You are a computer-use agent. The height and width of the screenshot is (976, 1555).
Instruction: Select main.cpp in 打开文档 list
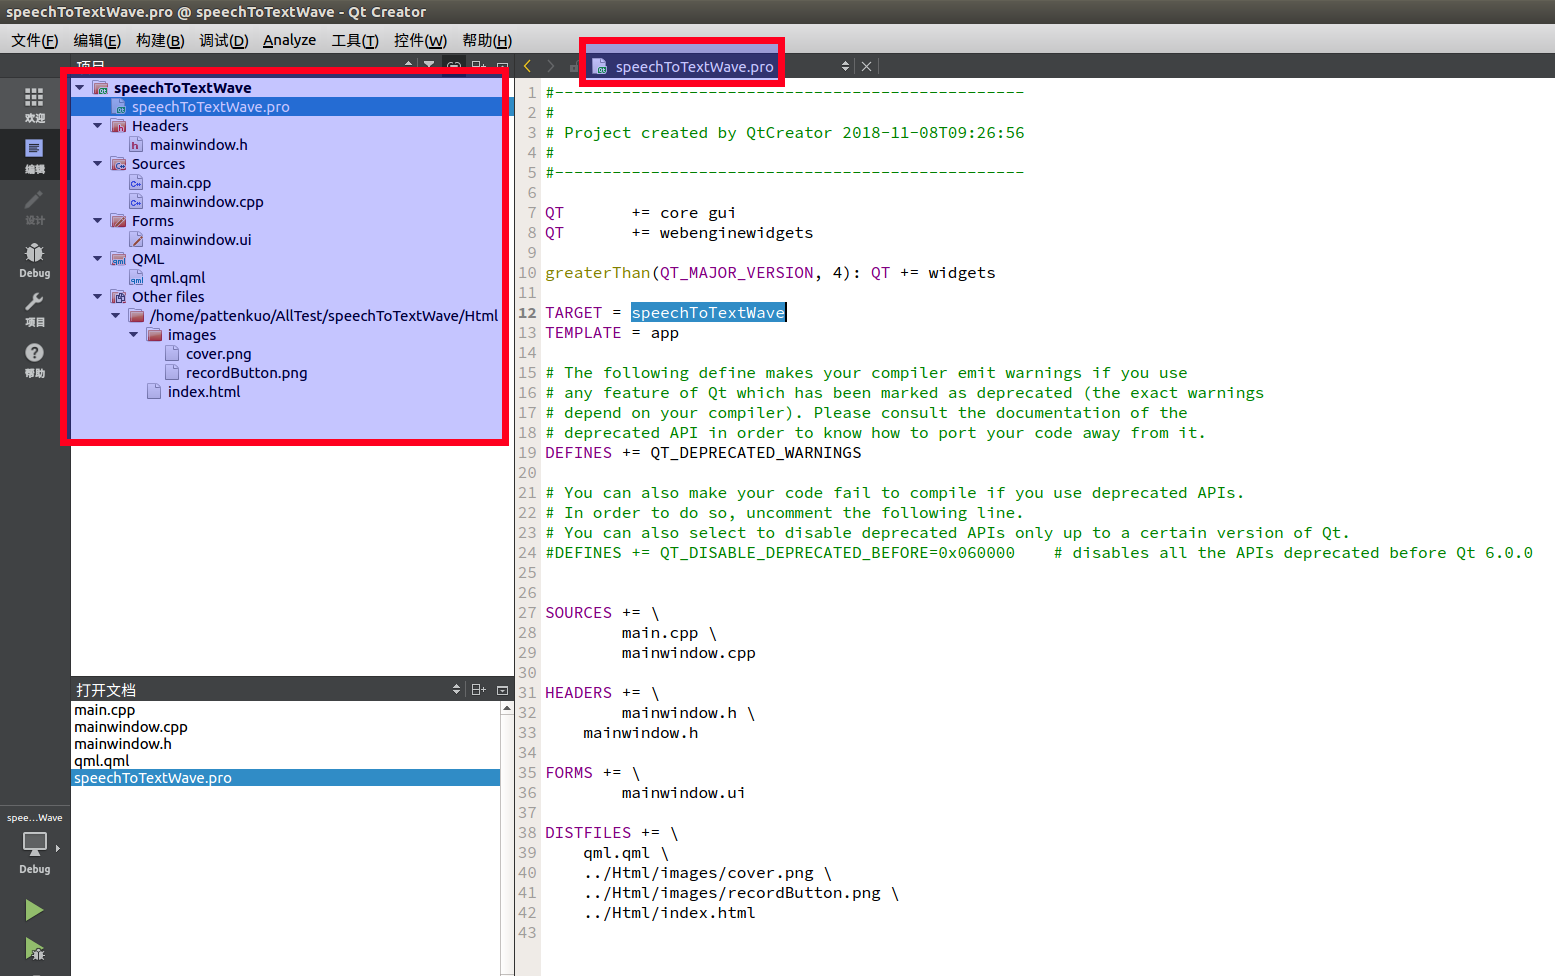click(x=103, y=709)
